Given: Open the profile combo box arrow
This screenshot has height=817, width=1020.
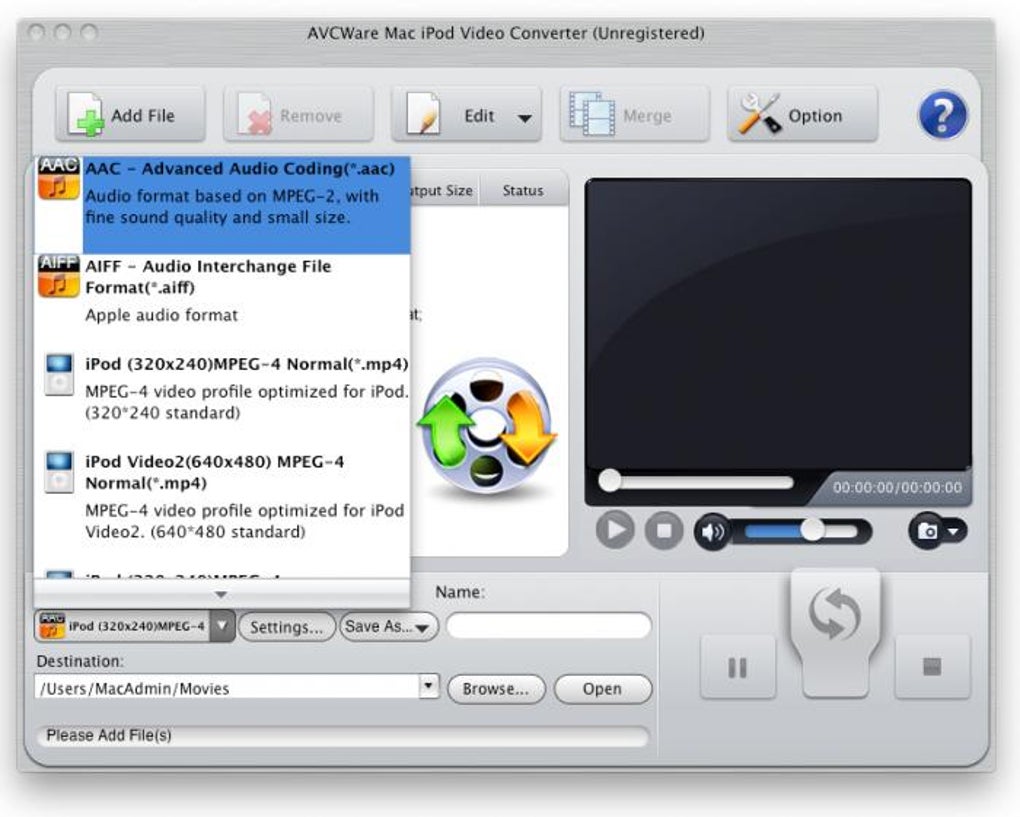Looking at the screenshot, I should 222,626.
